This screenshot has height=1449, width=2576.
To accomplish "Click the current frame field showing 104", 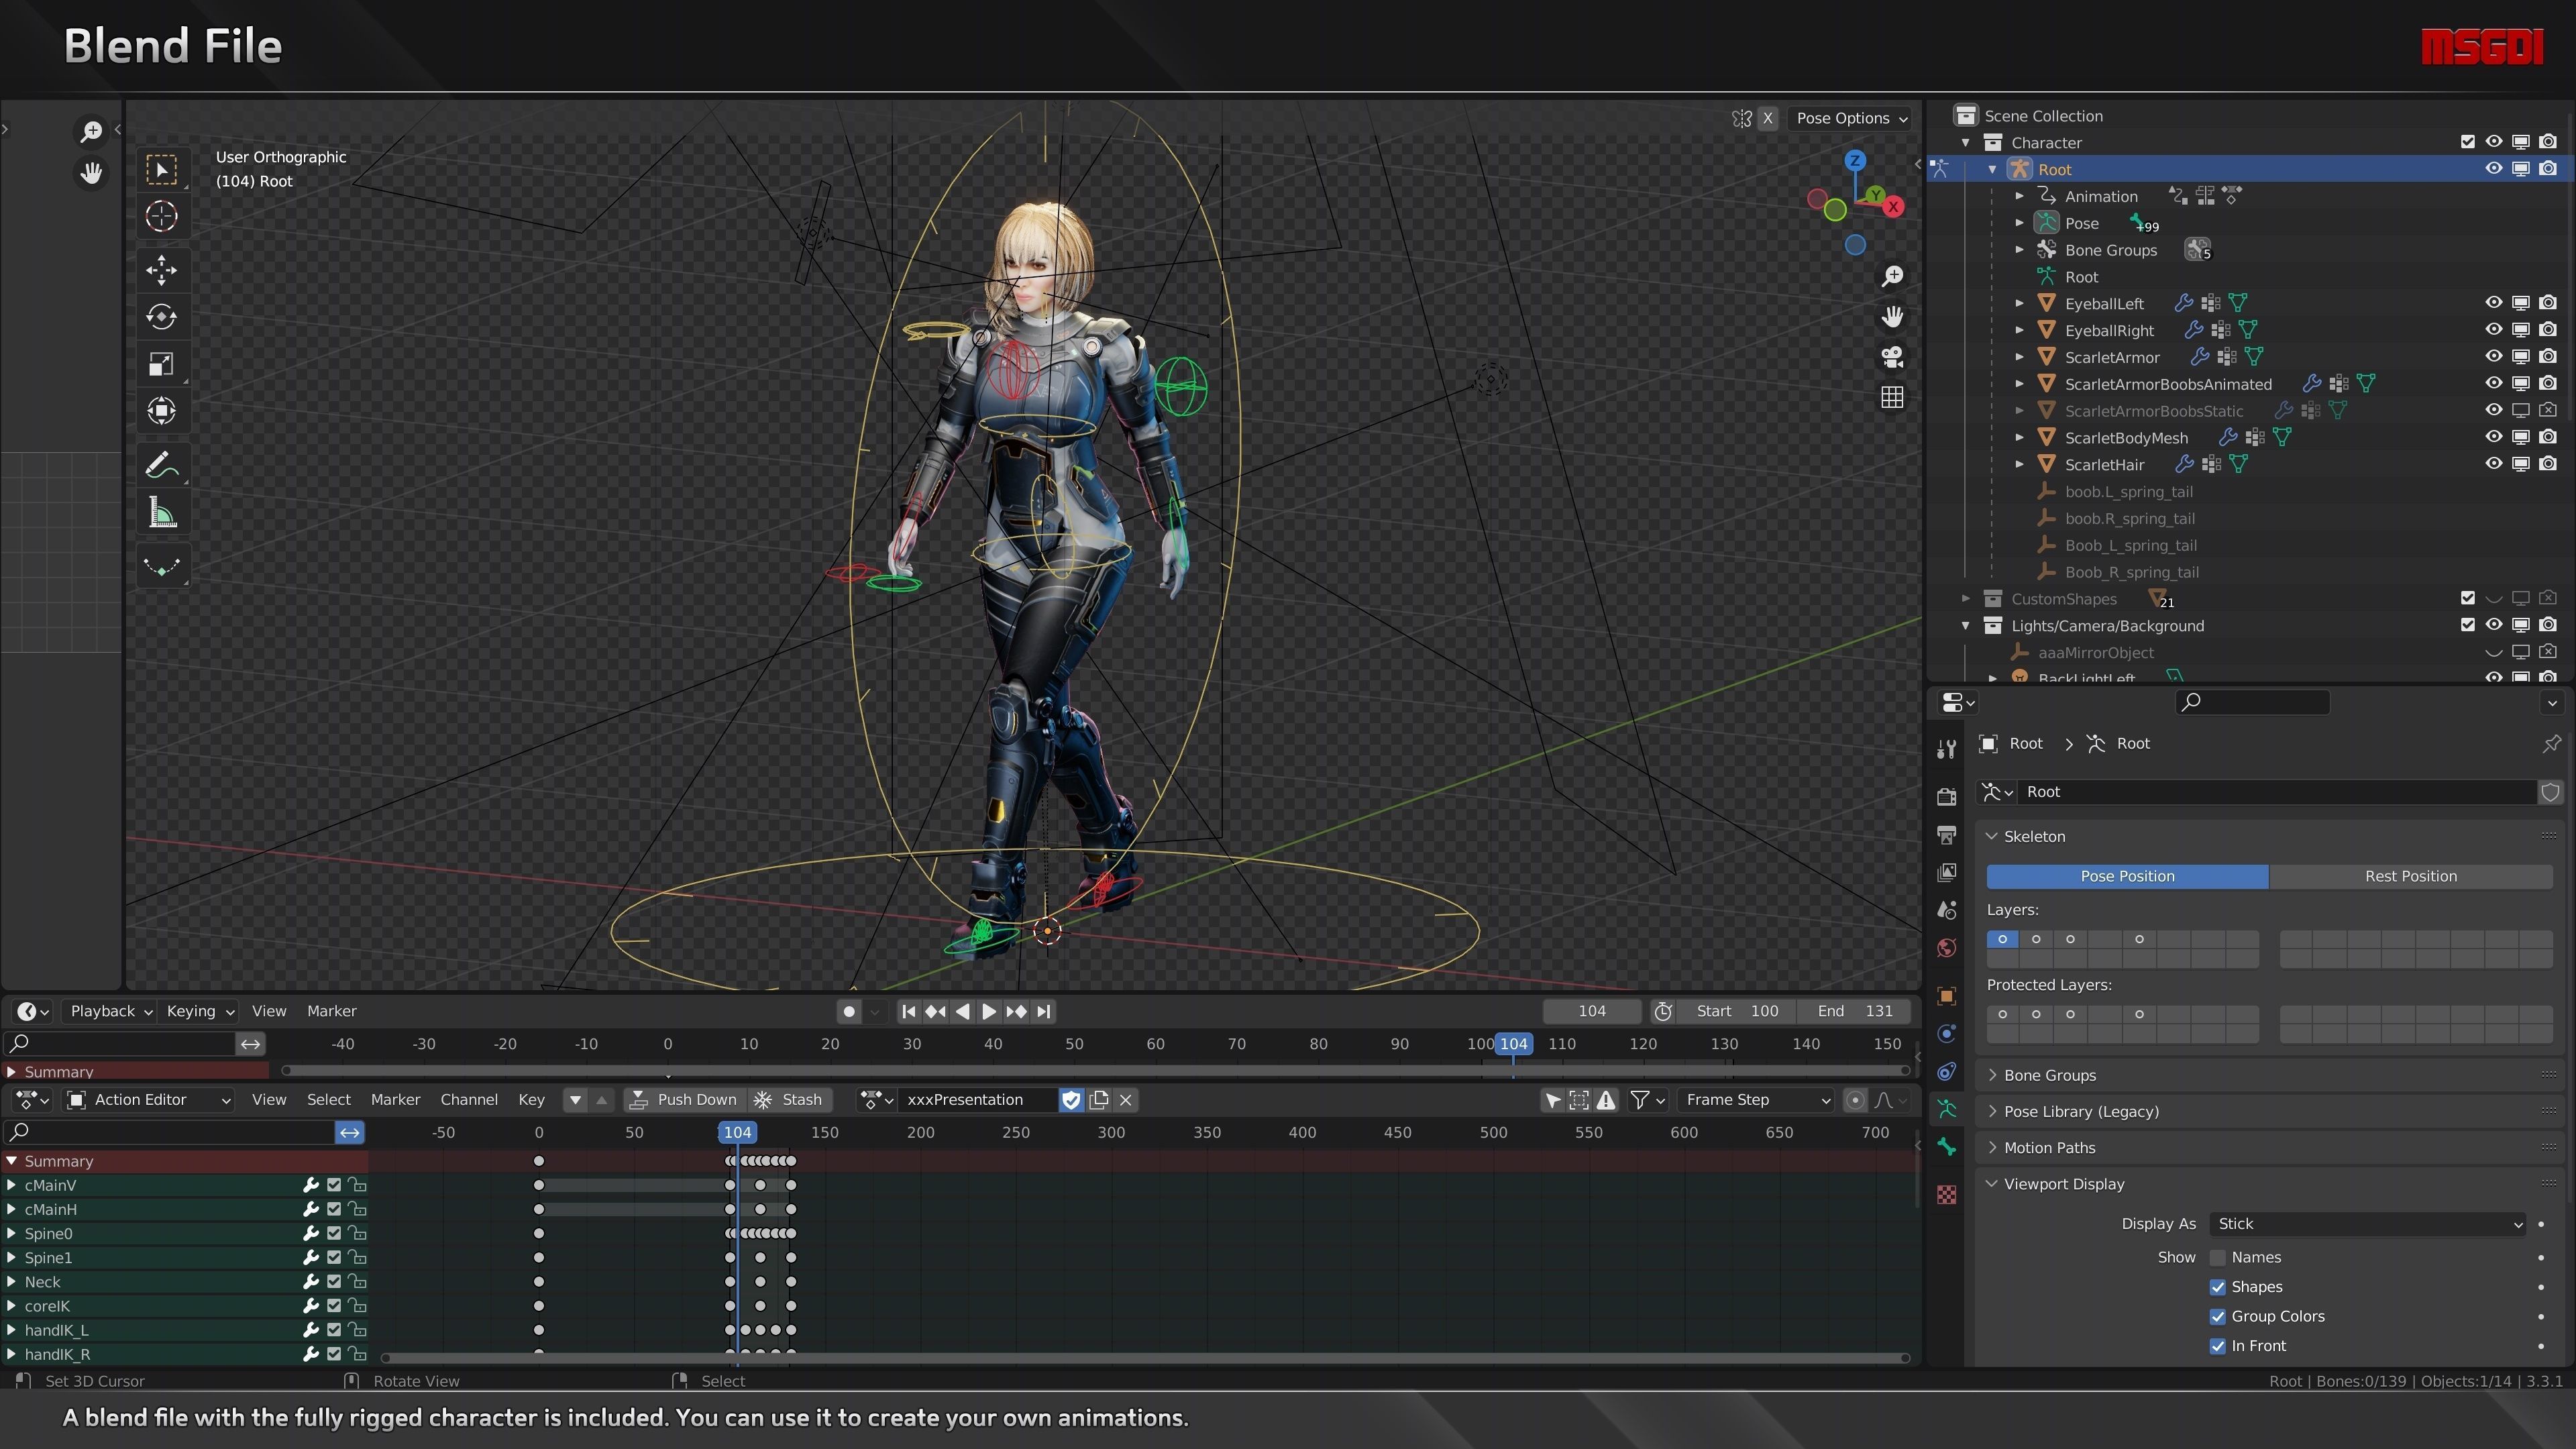I will point(1592,1011).
